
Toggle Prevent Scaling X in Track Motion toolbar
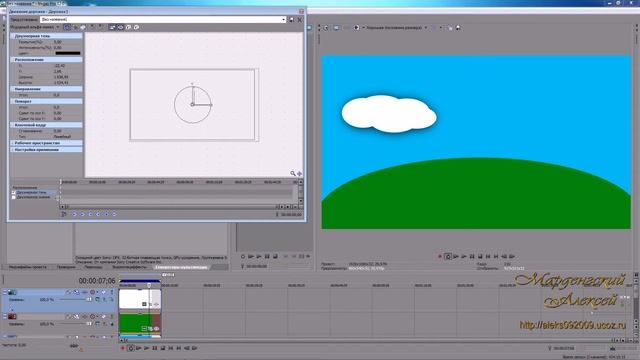click(x=128, y=27)
